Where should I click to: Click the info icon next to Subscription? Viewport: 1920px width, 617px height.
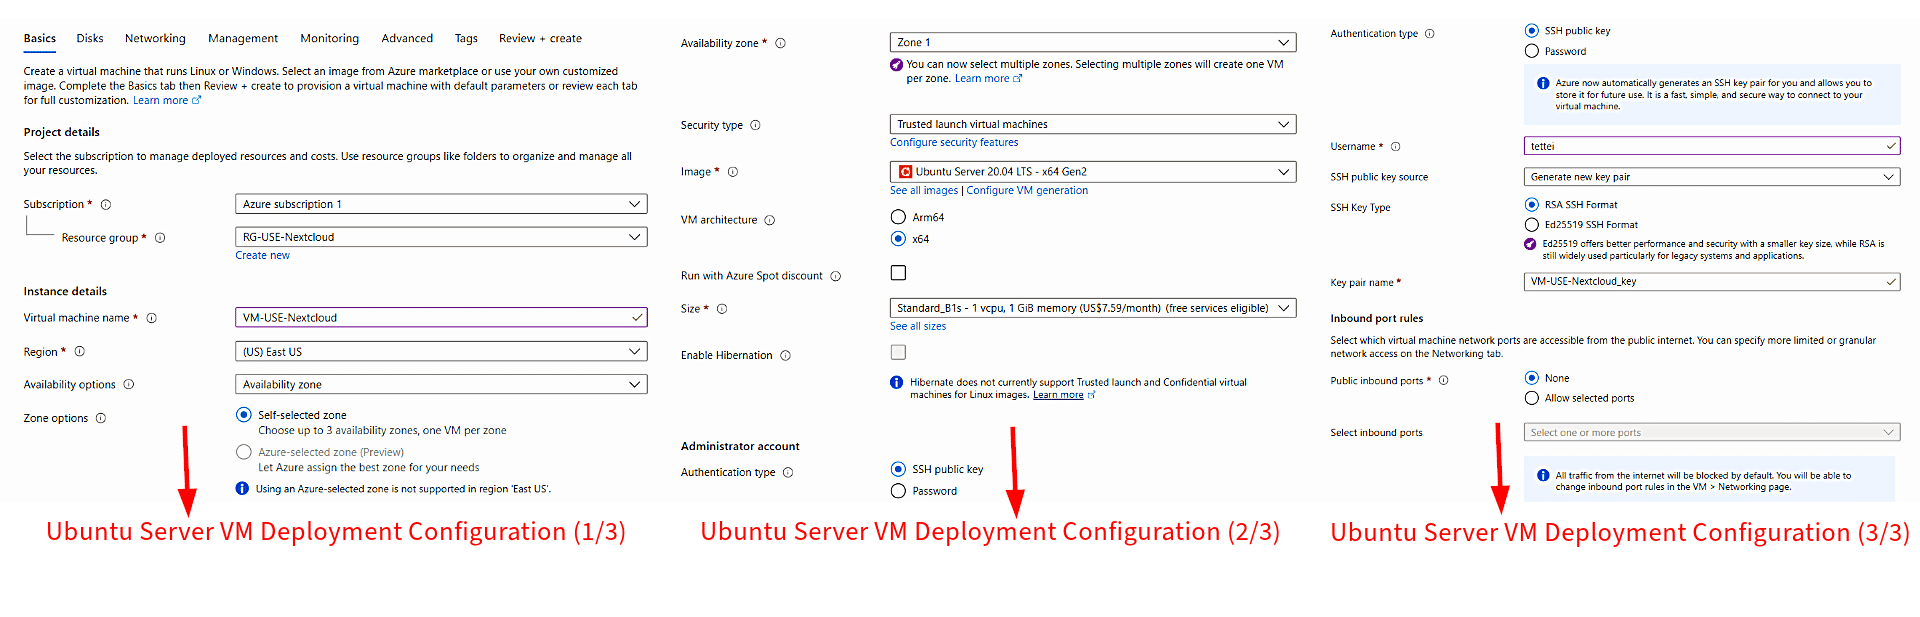[106, 204]
